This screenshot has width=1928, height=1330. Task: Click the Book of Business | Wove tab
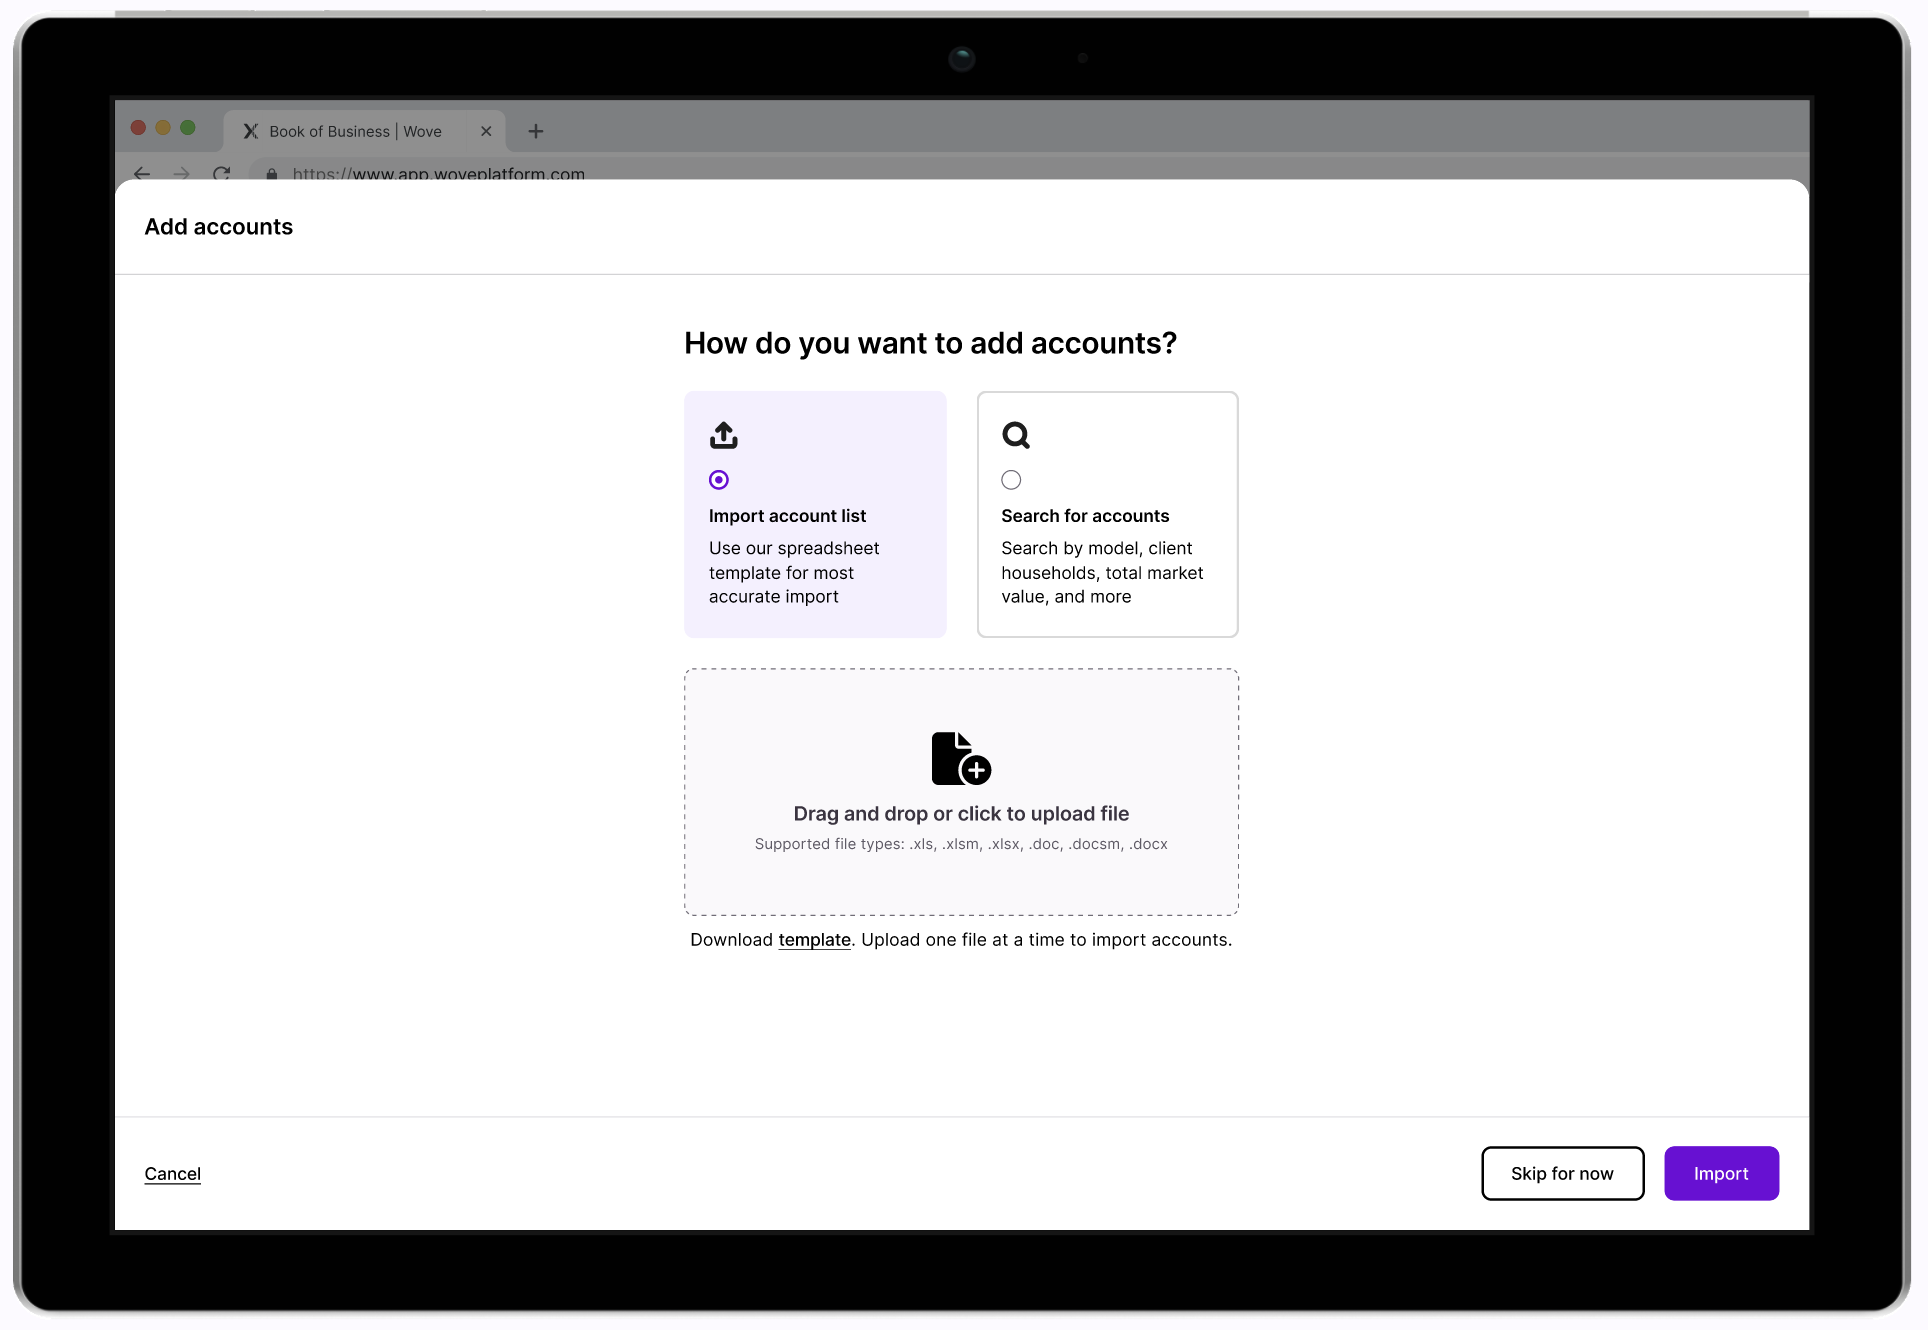[x=355, y=131]
